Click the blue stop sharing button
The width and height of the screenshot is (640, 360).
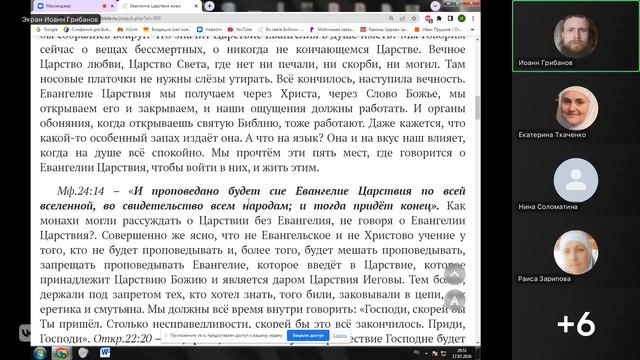[308, 336]
